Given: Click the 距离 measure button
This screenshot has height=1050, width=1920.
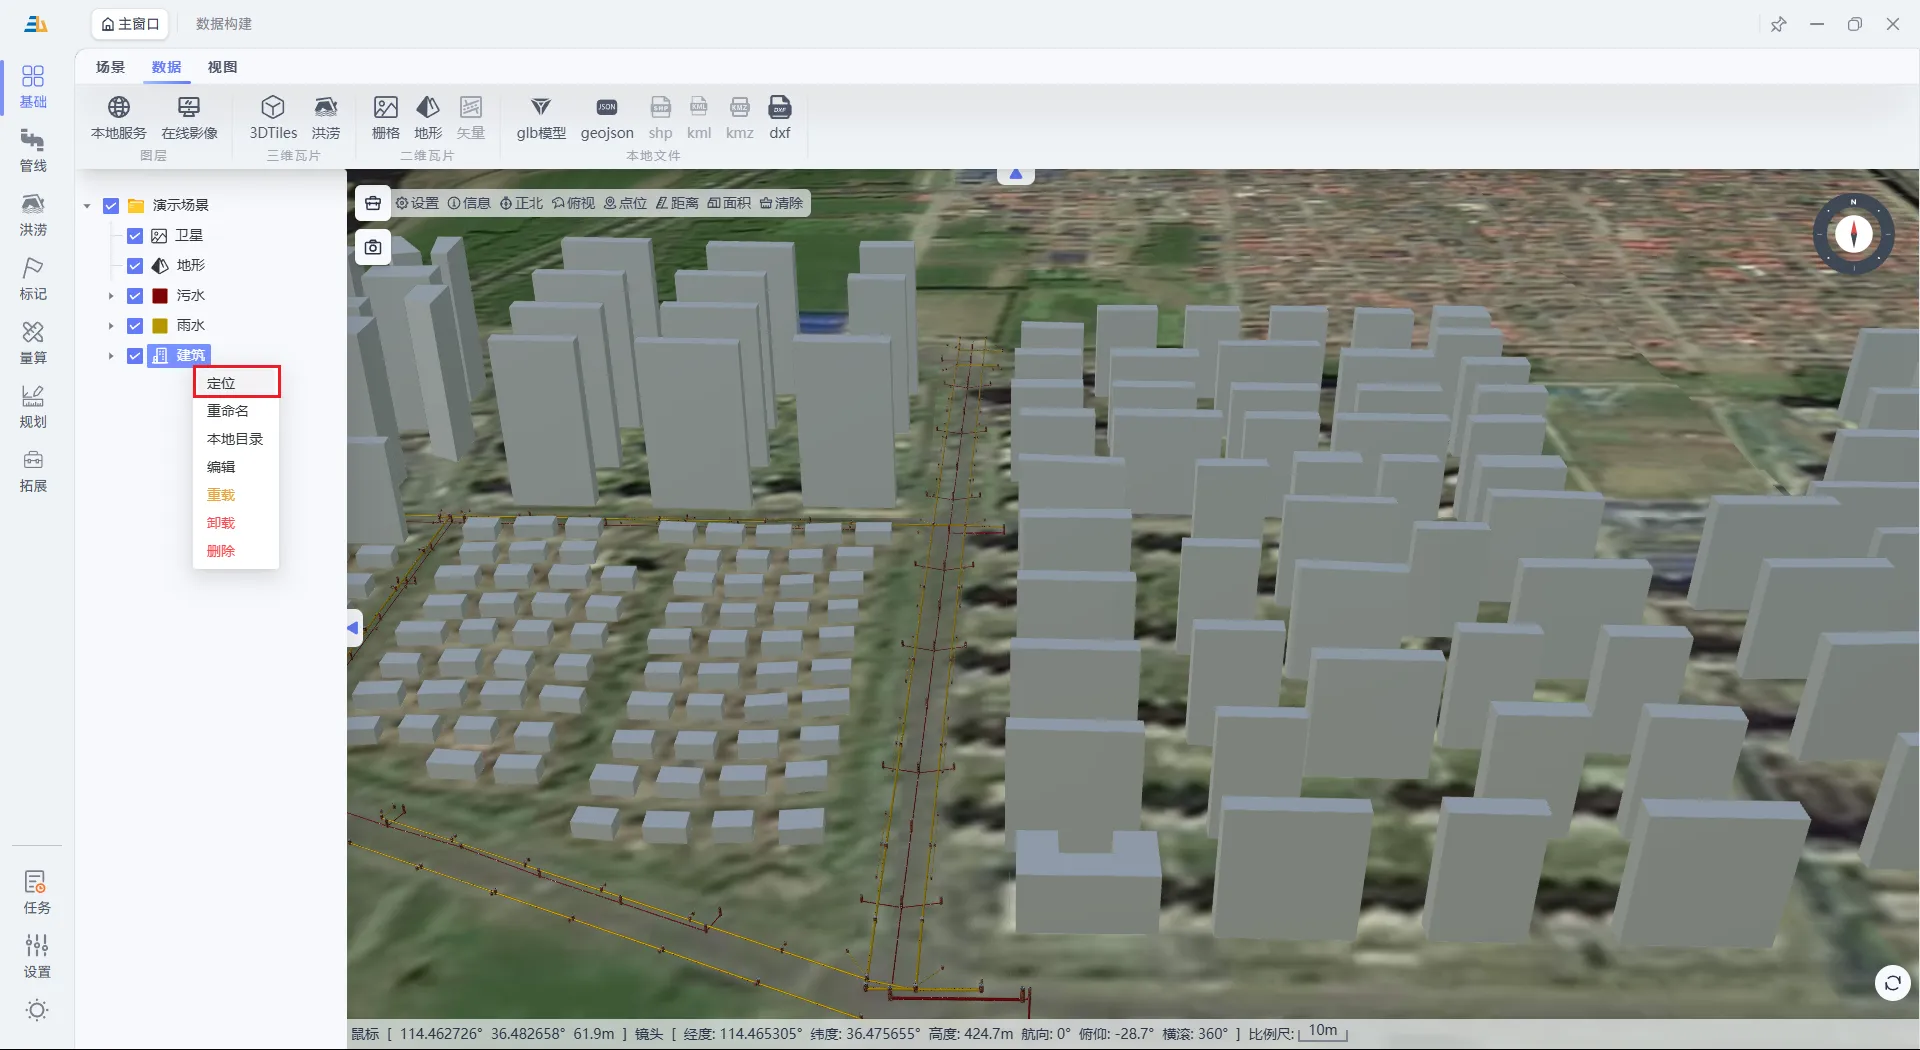Looking at the screenshot, I should coord(677,203).
